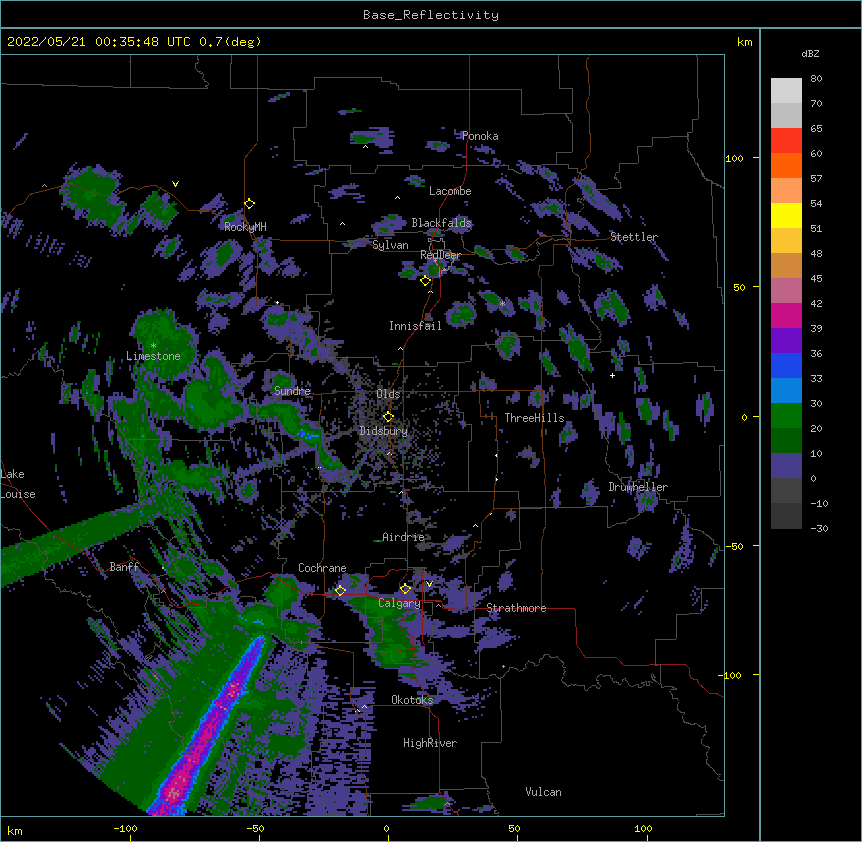Click the Blackfalds label
The width and height of the screenshot is (862, 842).
pos(441,223)
